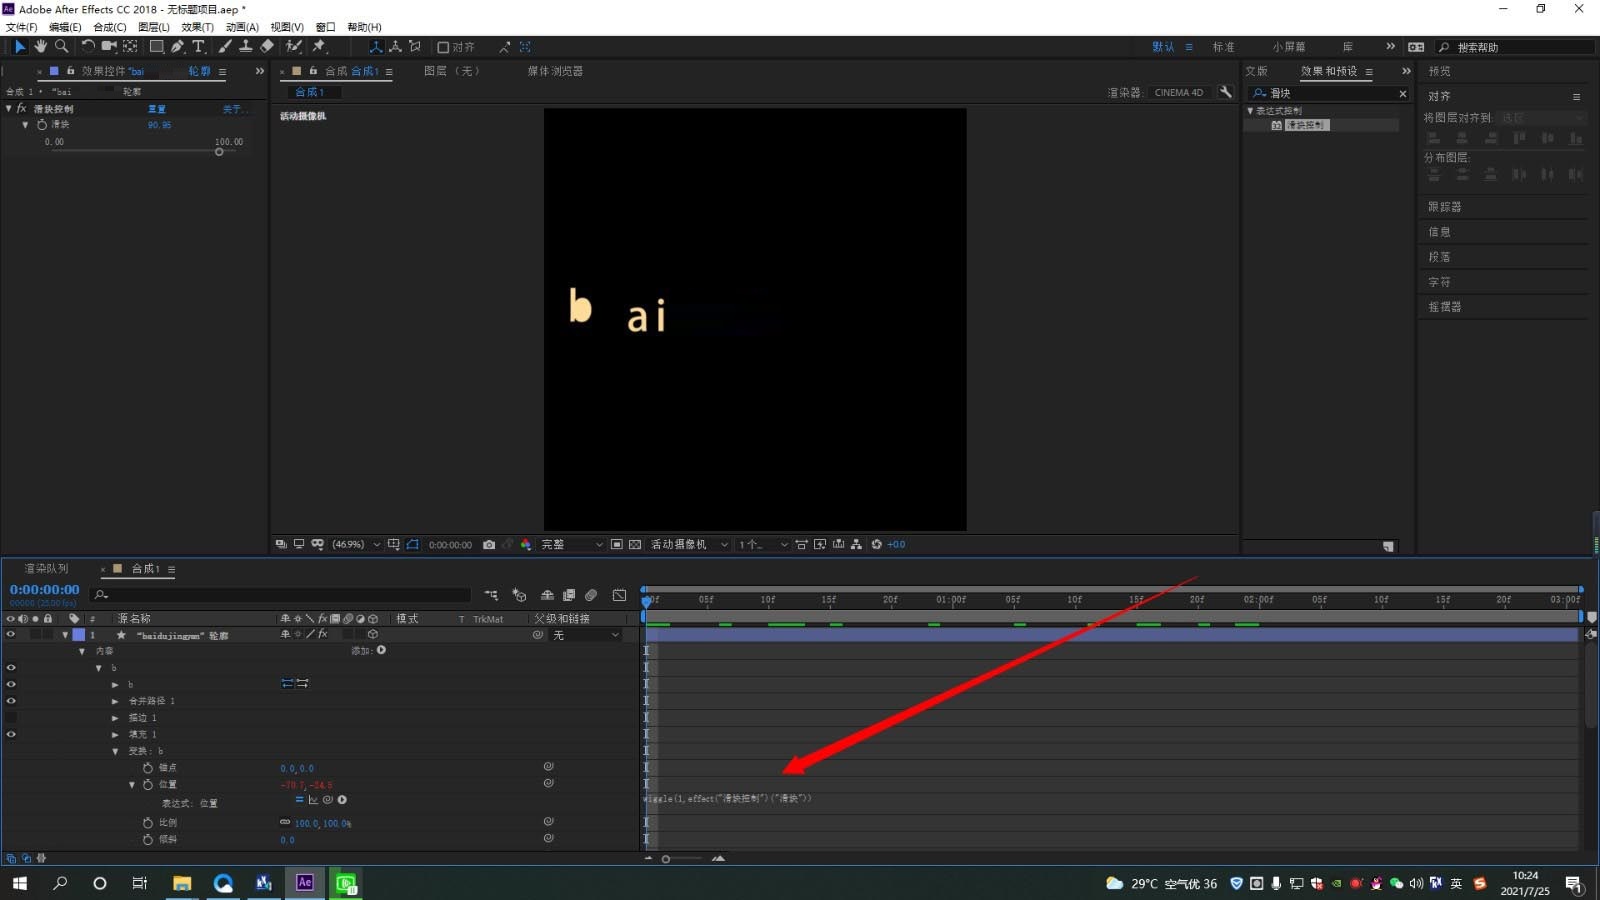Toggle expression enable equals switch

tap(299, 800)
